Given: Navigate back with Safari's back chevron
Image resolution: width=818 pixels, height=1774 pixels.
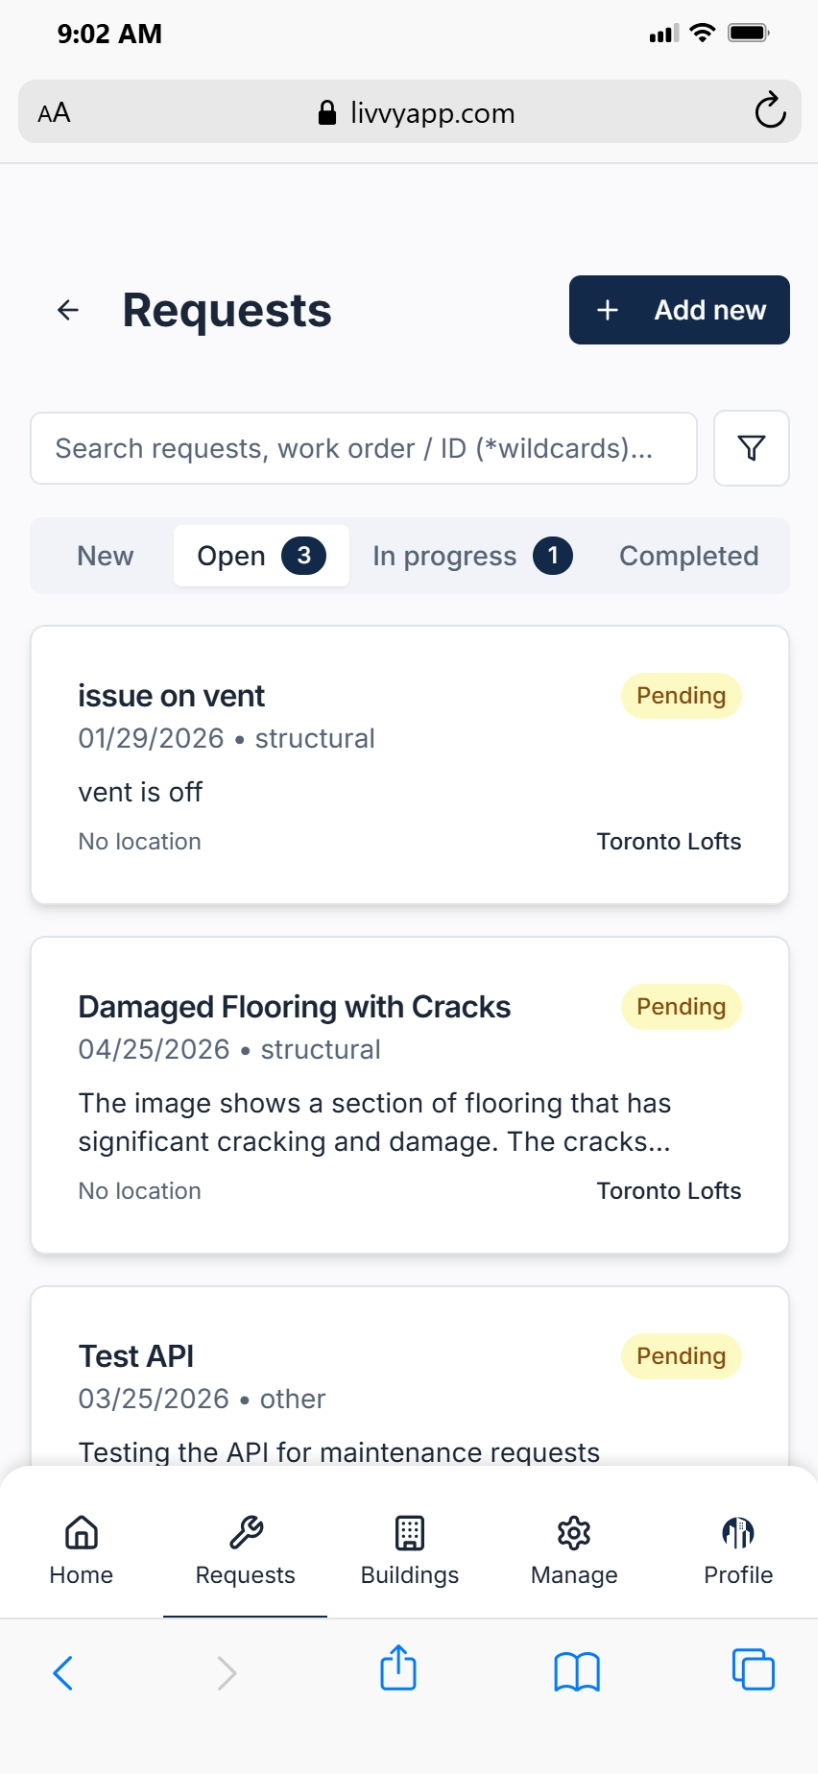Looking at the screenshot, I should click(x=63, y=1672).
